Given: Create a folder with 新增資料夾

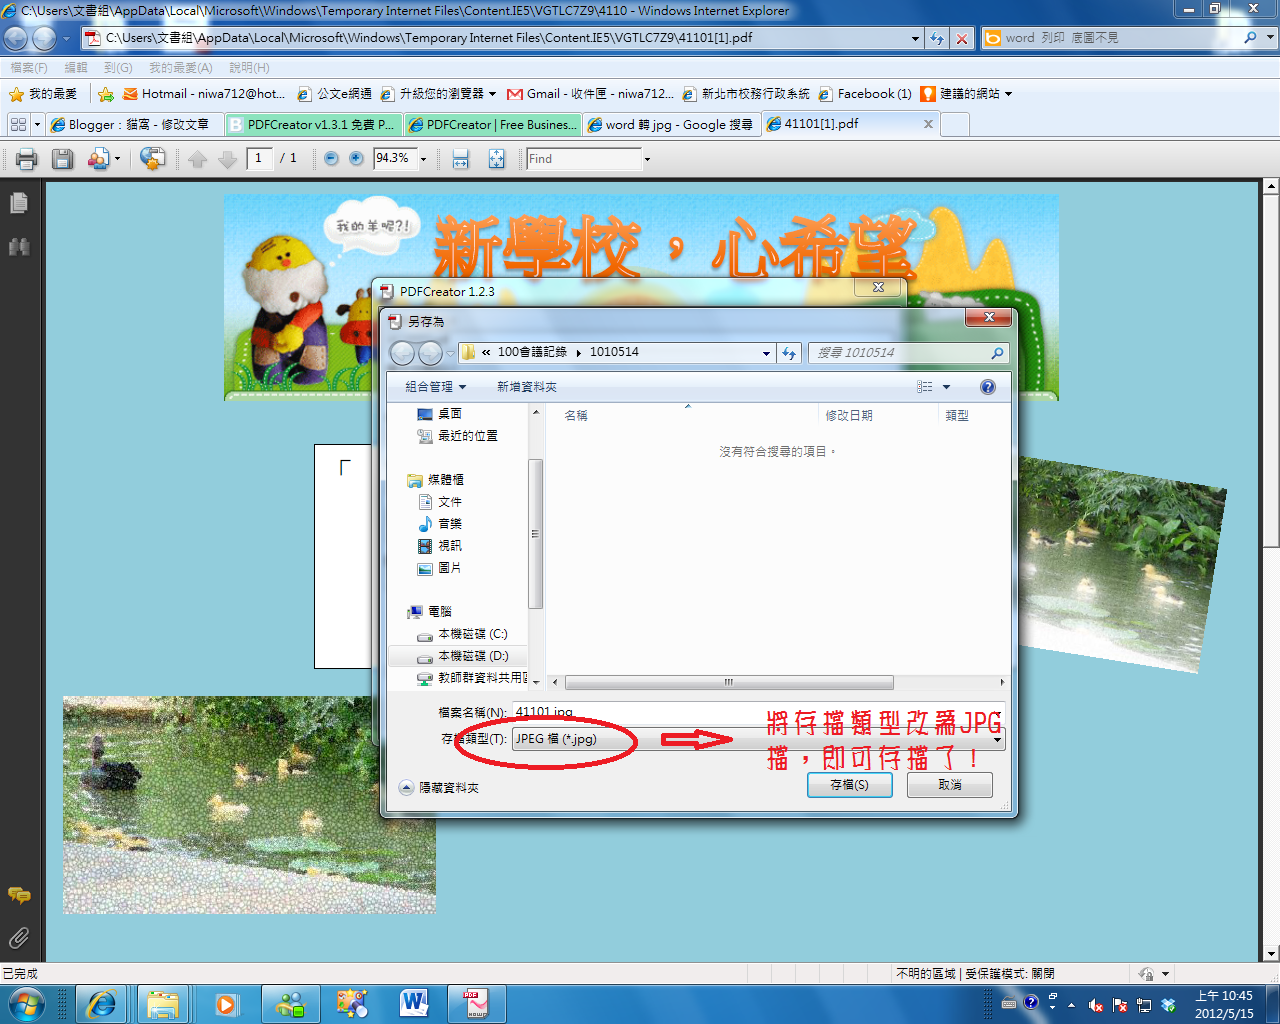Looking at the screenshot, I should pyautogui.click(x=529, y=387).
